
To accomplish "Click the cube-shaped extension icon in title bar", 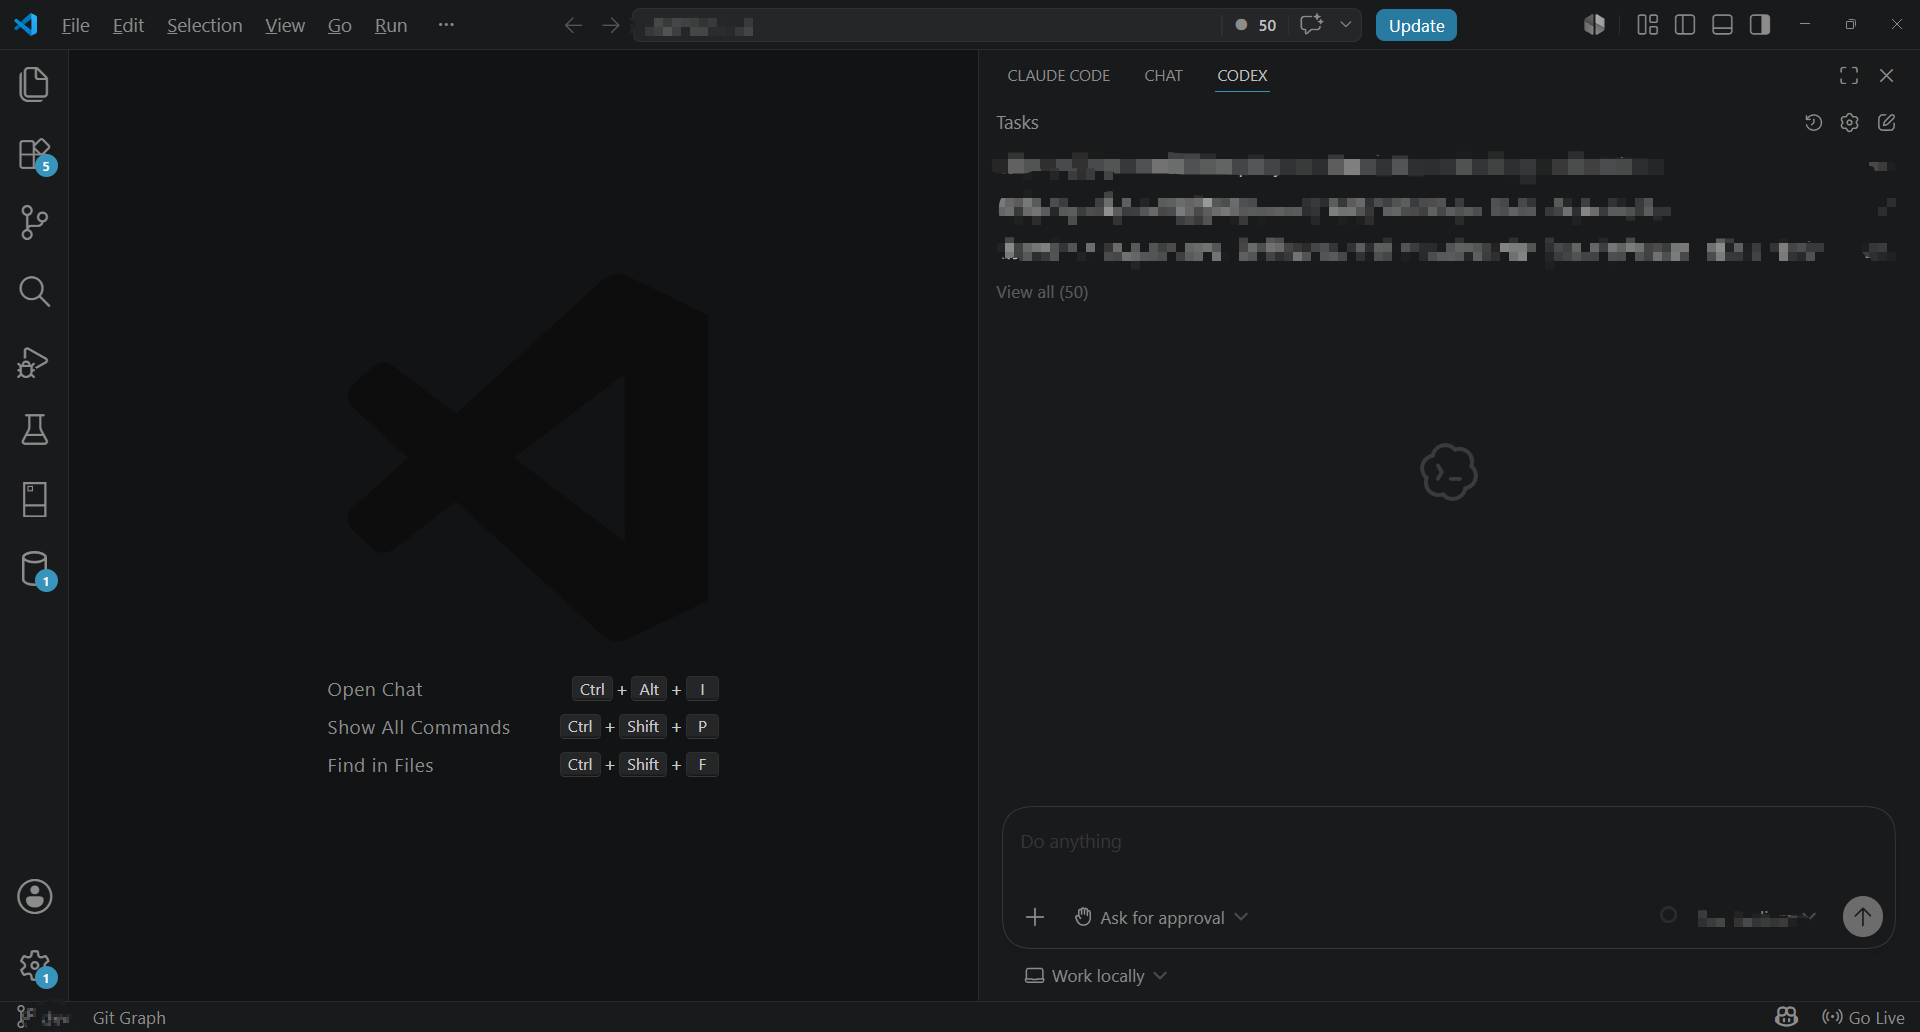I will pyautogui.click(x=1595, y=25).
